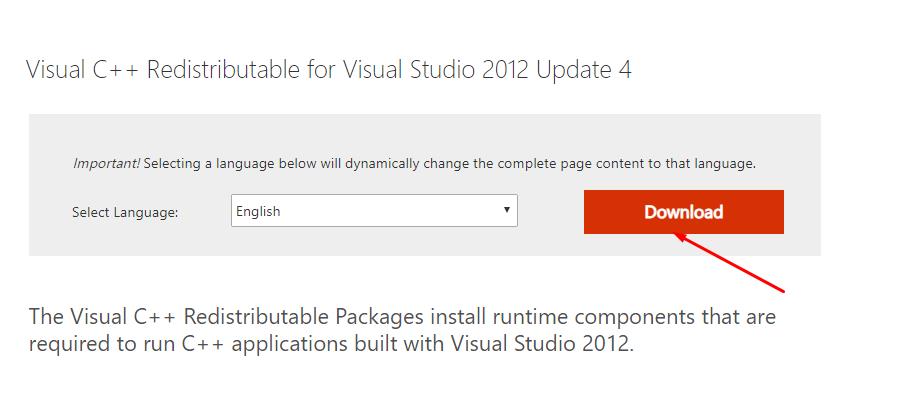Click the italic 'Important!' text

click(x=106, y=163)
